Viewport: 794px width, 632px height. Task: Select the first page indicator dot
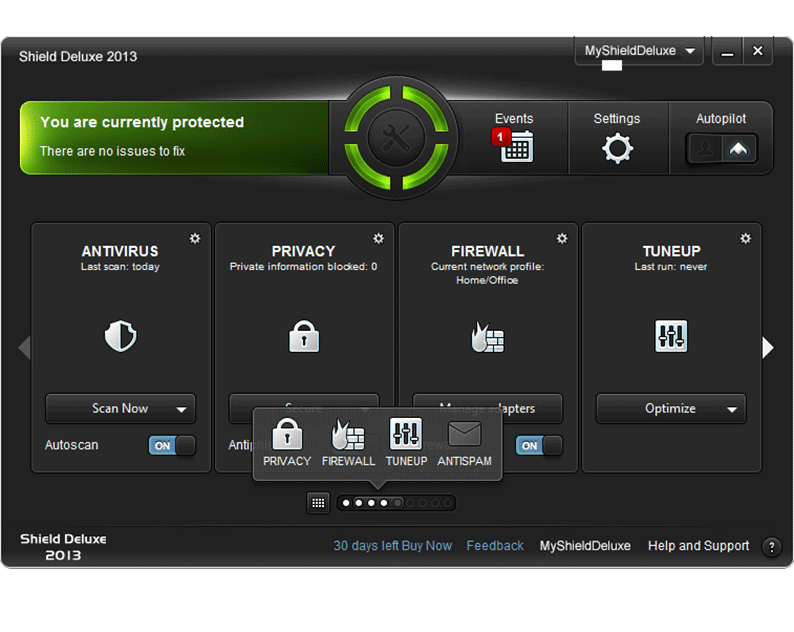[346, 503]
